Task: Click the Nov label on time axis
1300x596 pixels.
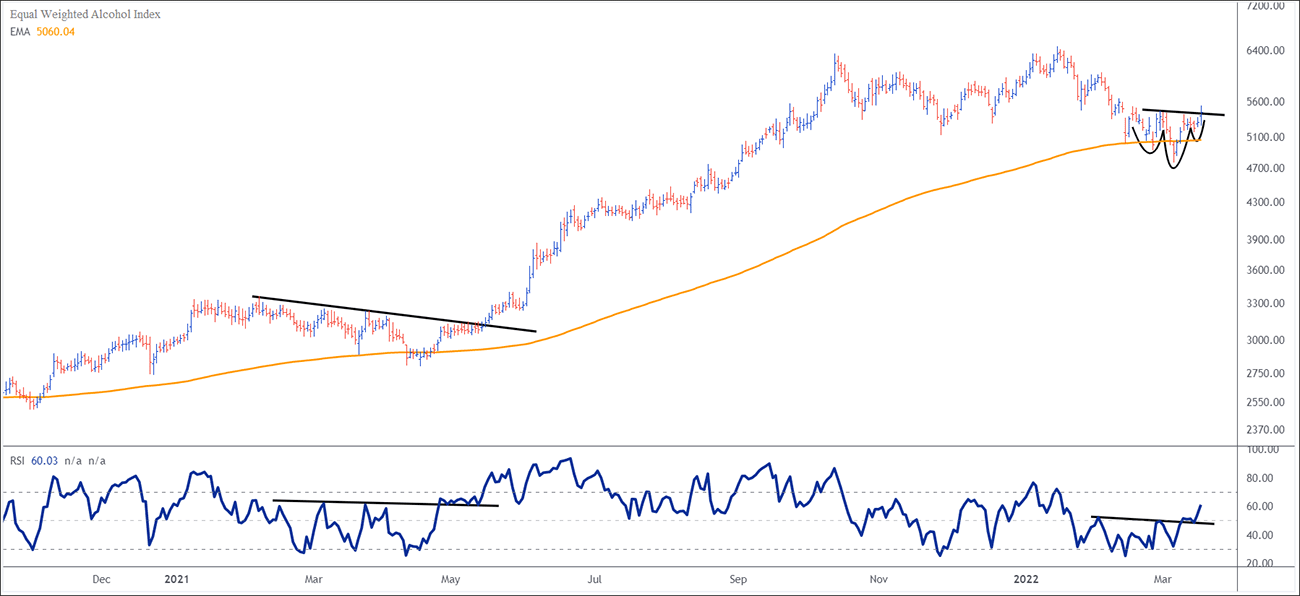Action: [879, 579]
